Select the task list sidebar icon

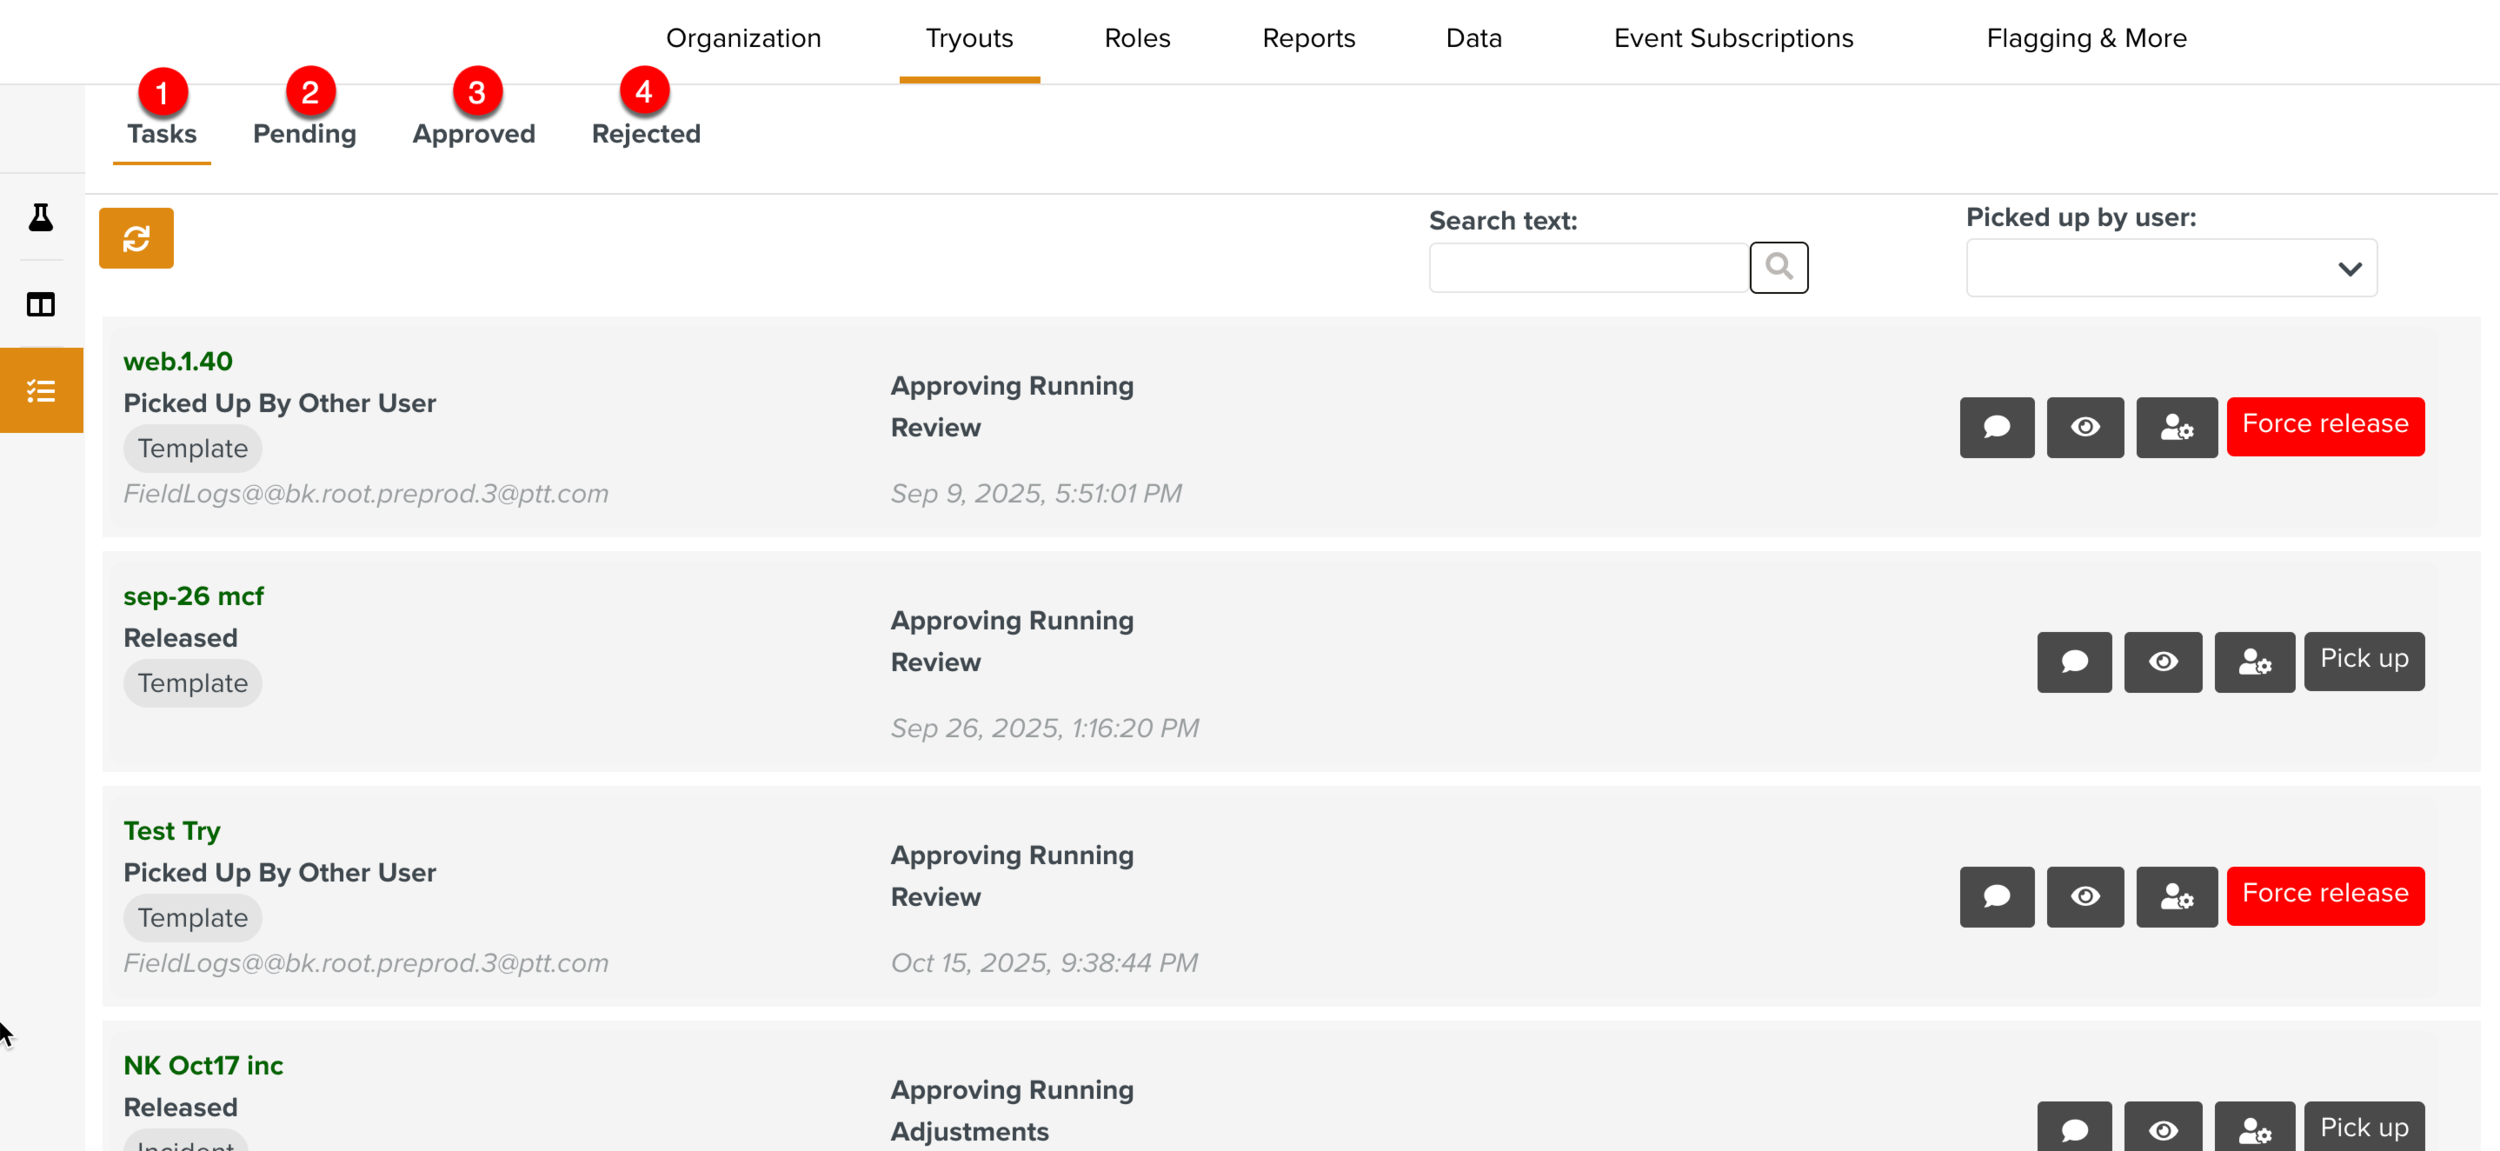41,391
